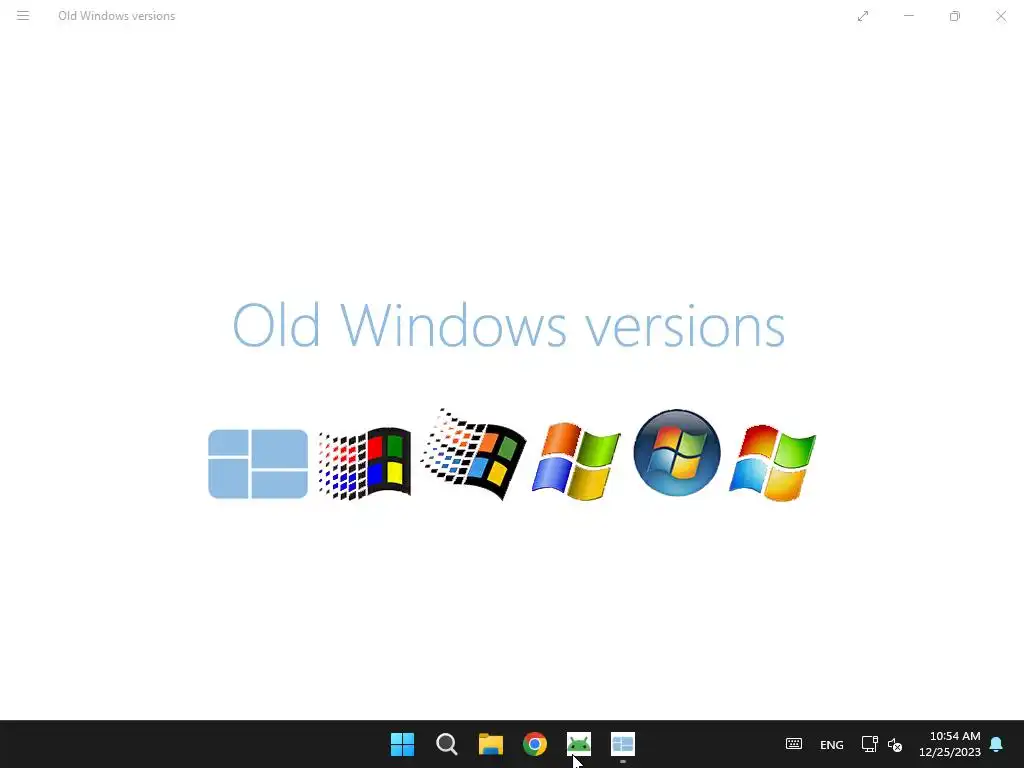1024x768 pixels.
Task: Open the hamburger menu
Action: pos(23,16)
